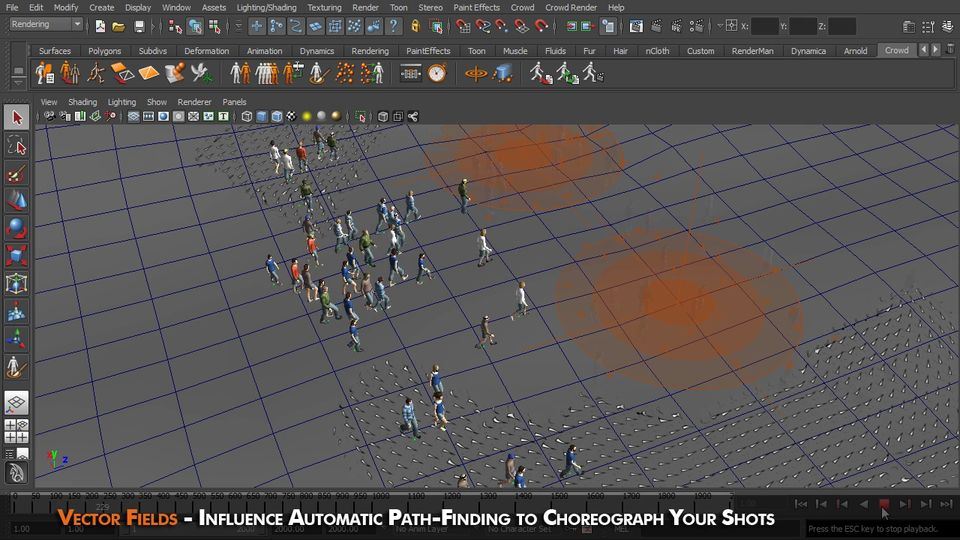Click the shelf trash can icon

click(x=950, y=50)
